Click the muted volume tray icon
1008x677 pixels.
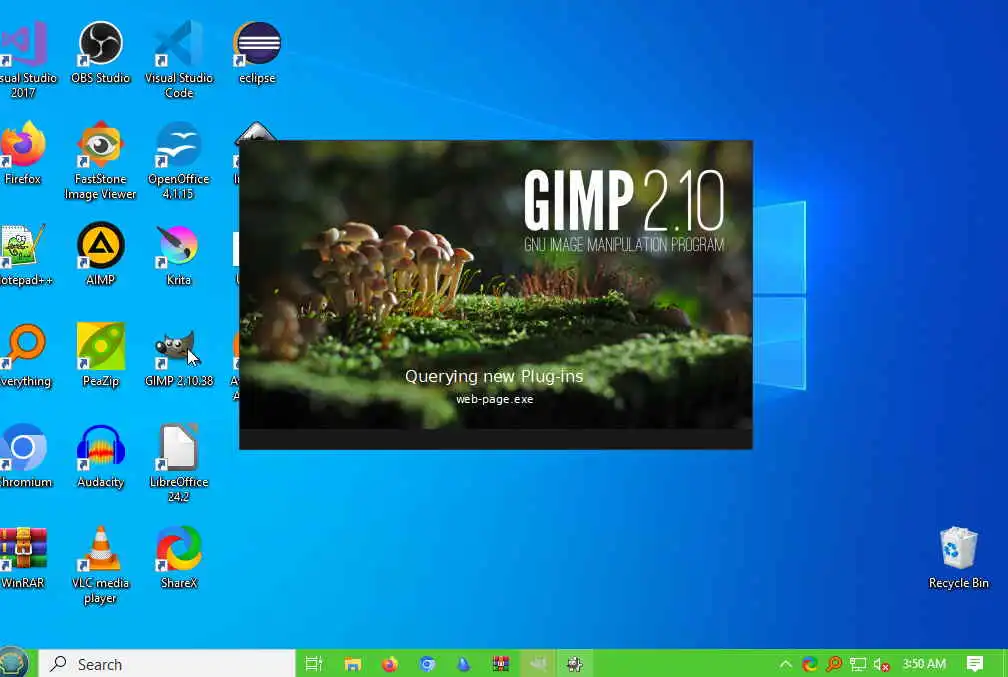click(x=881, y=664)
